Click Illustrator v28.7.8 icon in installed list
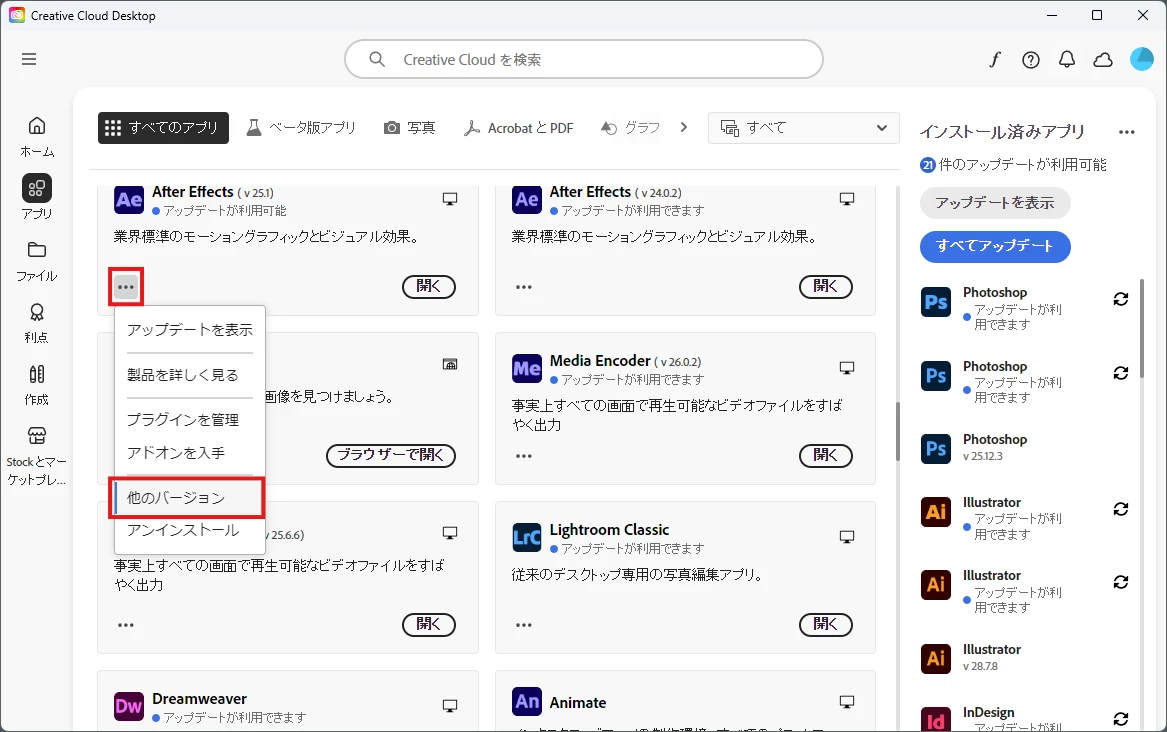Screen dimensions: 1167x732 click(x=936, y=659)
